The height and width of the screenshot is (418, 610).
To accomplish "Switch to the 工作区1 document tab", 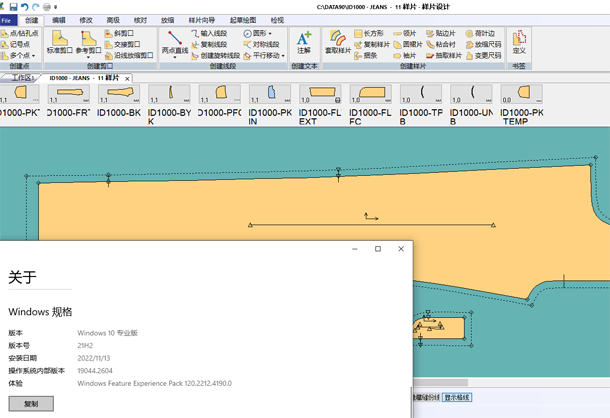I will 22,78.
